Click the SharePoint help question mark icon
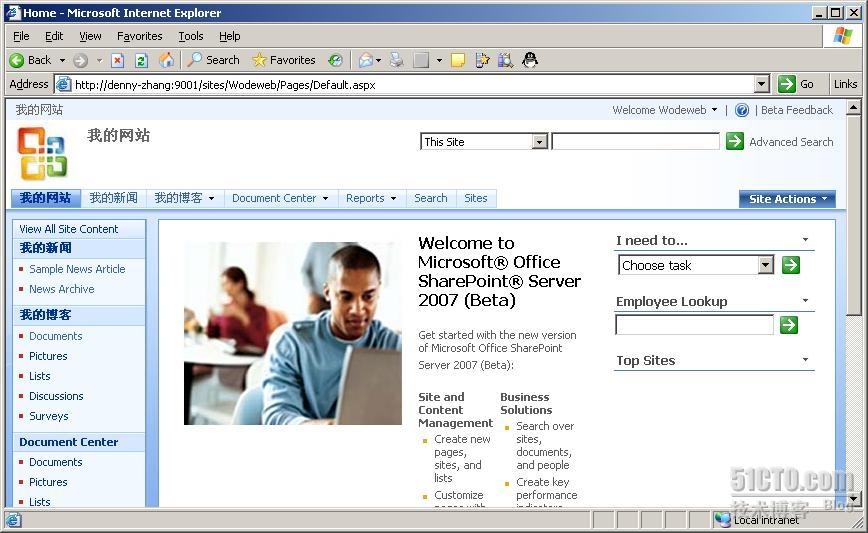Image resolution: width=868 pixels, height=533 pixels. pyautogui.click(x=742, y=110)
